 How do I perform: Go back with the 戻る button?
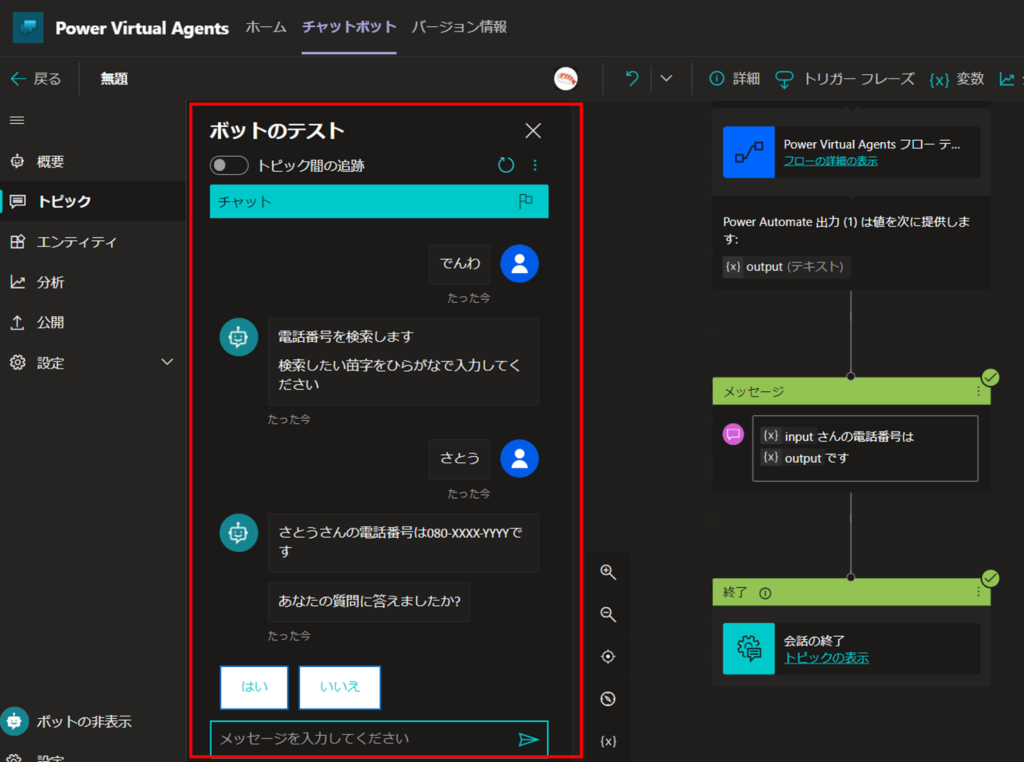(x=36, y=79)
